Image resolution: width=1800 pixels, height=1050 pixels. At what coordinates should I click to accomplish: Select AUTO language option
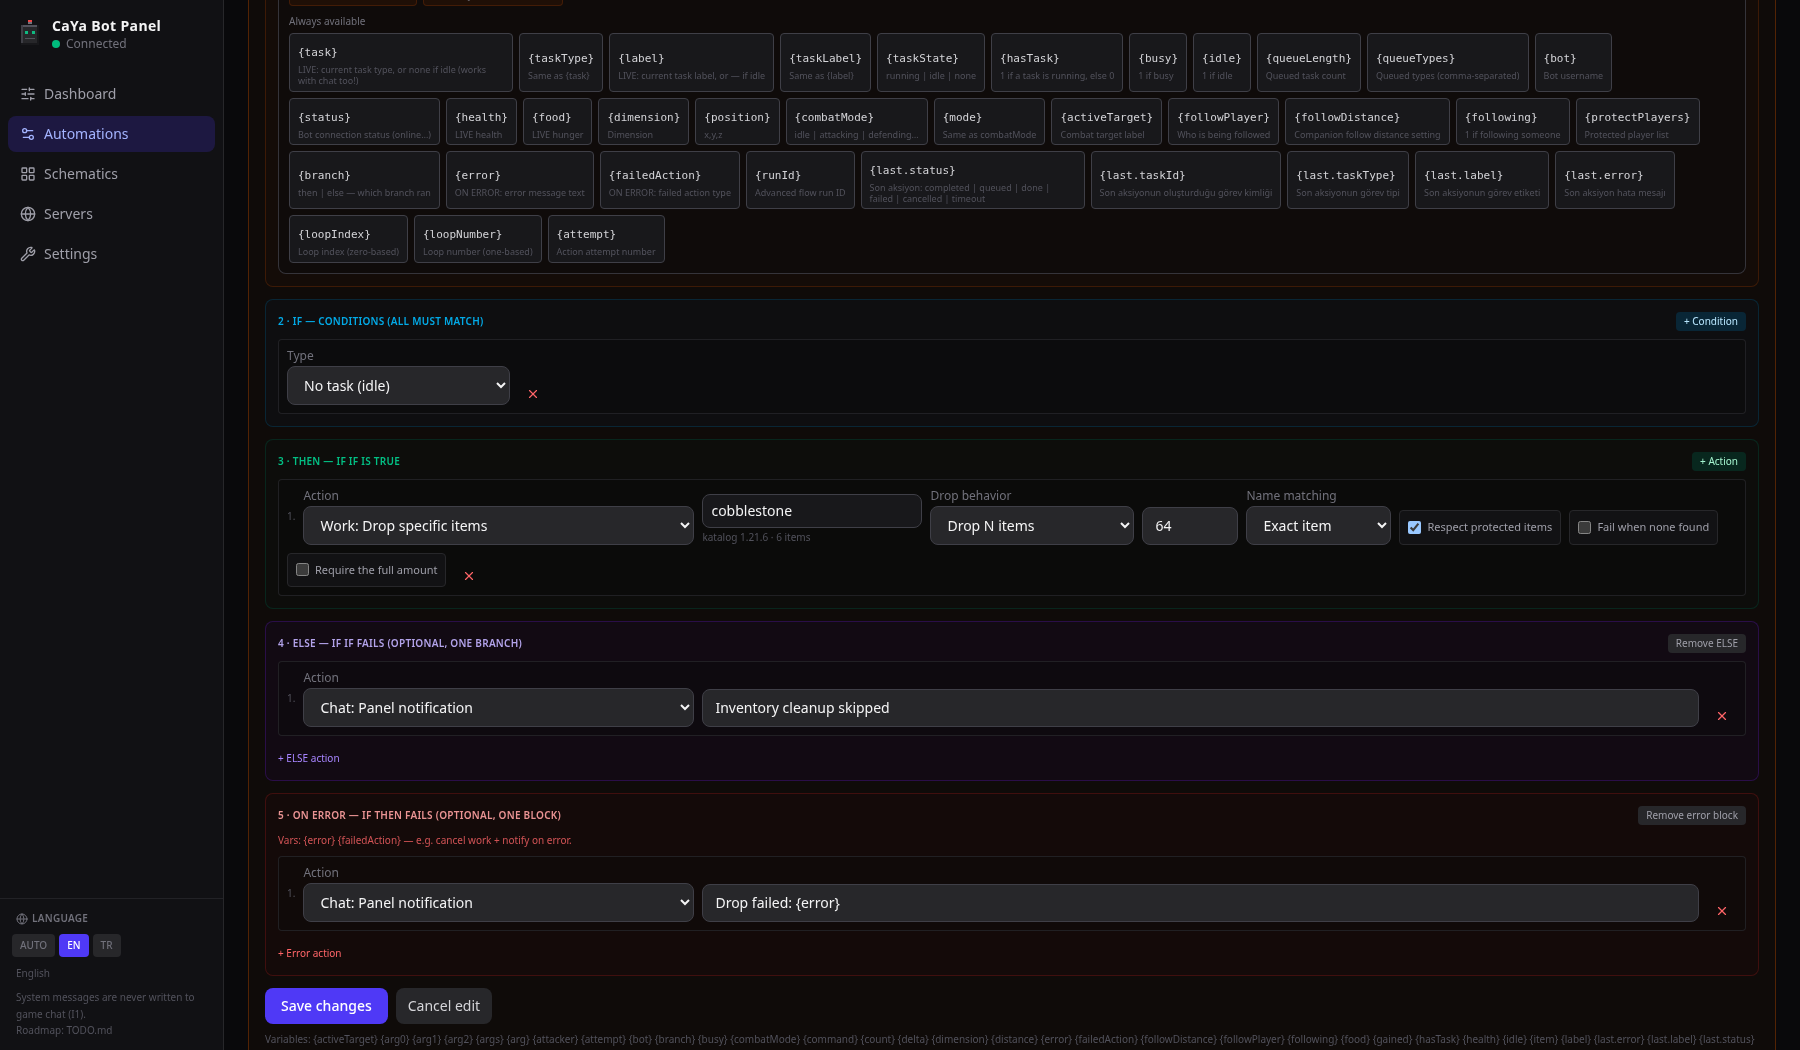coord(33,945)
